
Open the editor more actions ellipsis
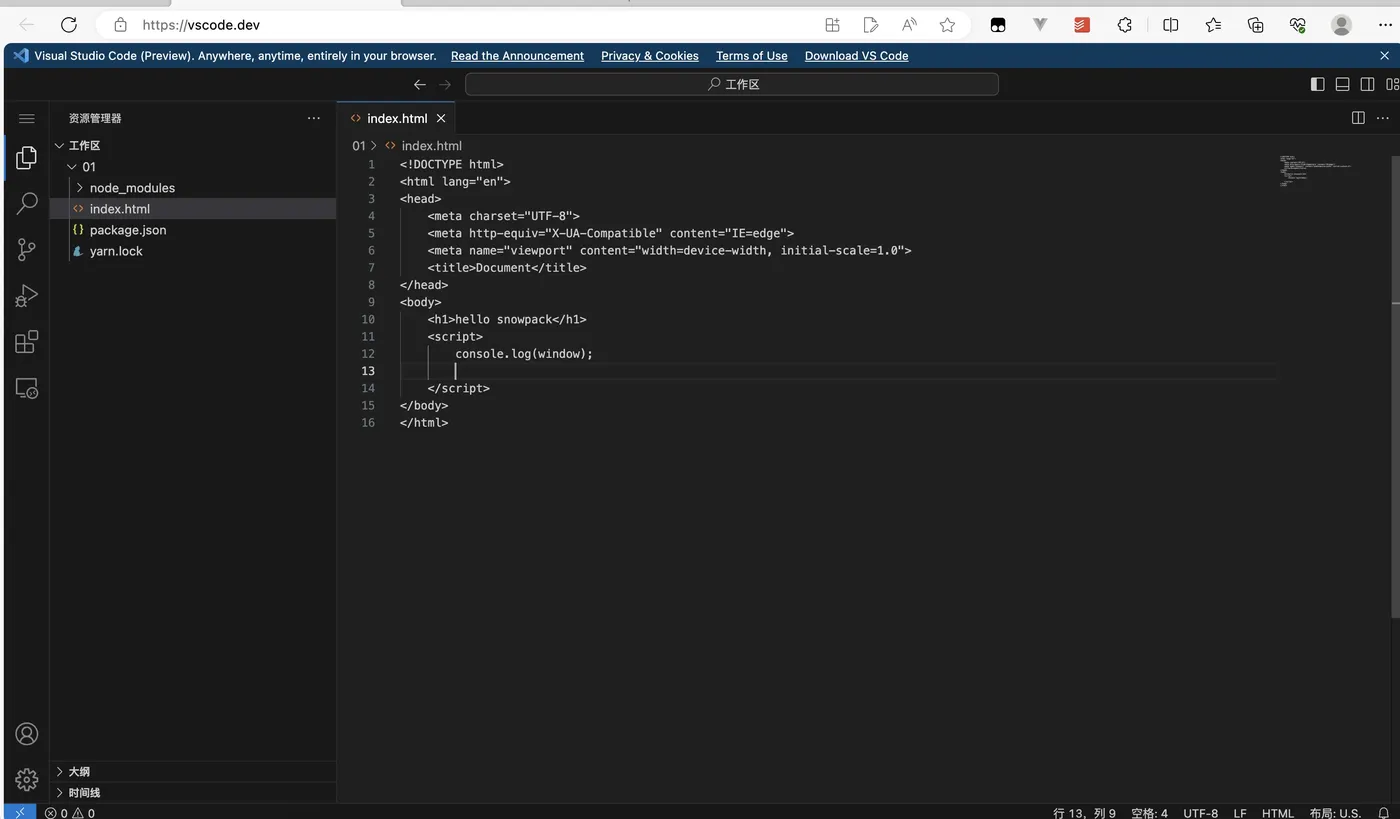click(1383, 118)
